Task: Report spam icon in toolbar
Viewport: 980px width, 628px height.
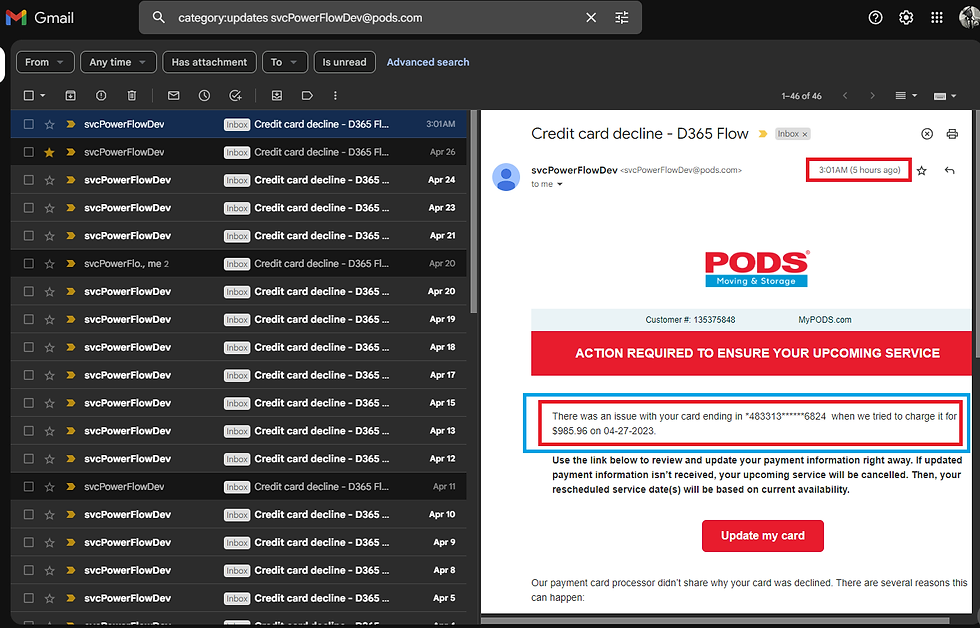Action: click(101, 96)
